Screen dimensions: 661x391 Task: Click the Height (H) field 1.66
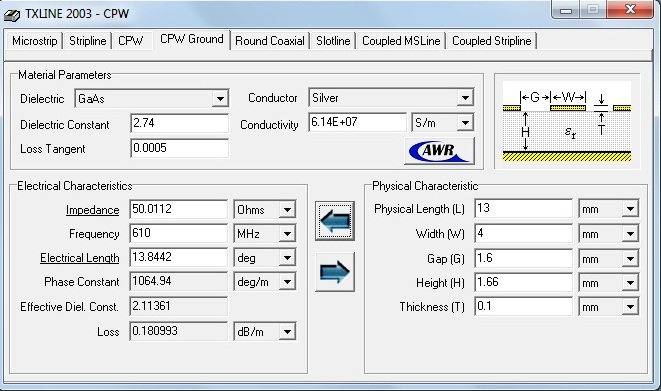pyautogui.click(x=523, y=282)
